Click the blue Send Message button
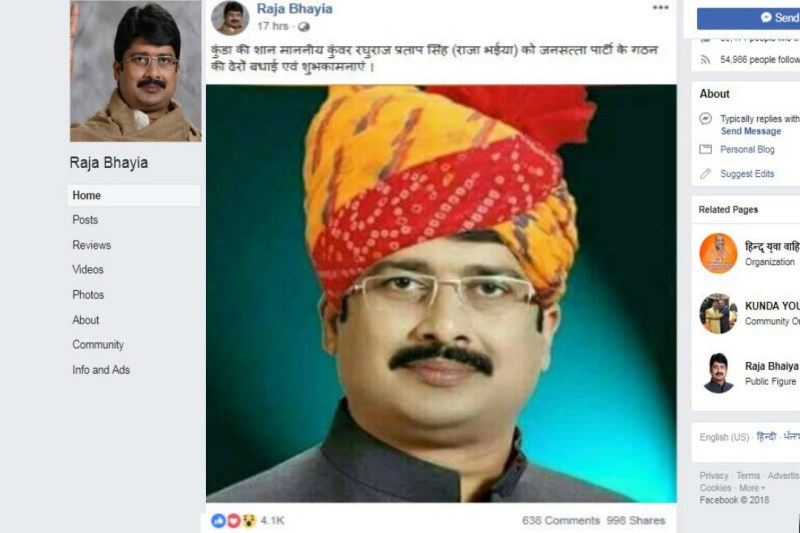 (748, 18)
